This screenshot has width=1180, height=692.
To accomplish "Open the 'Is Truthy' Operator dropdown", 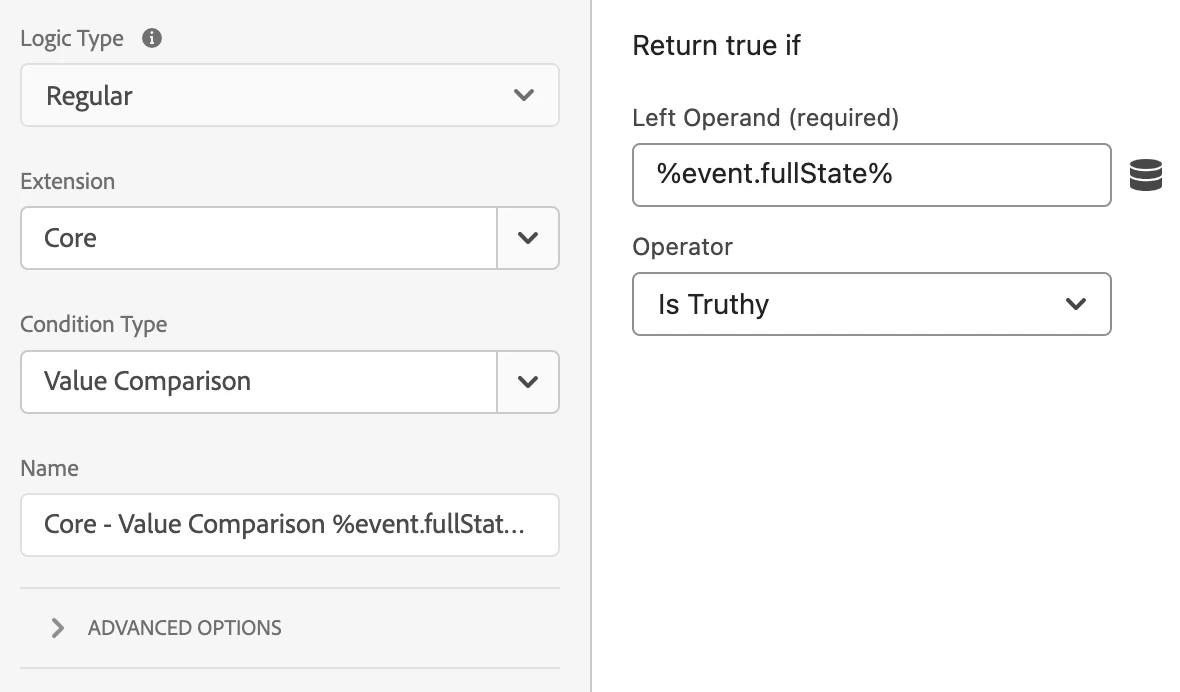I will point(871,304).
